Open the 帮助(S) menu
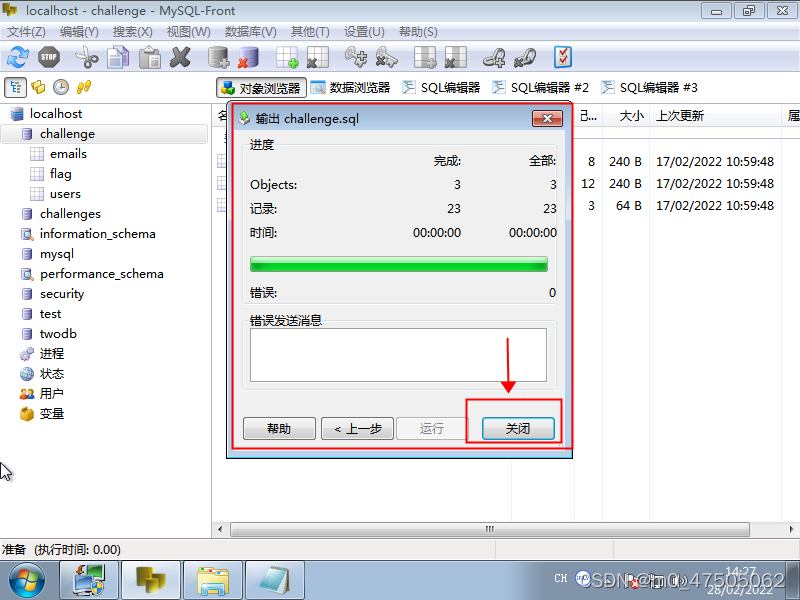The height and width of the screenshot is (600, 800). 418,32
